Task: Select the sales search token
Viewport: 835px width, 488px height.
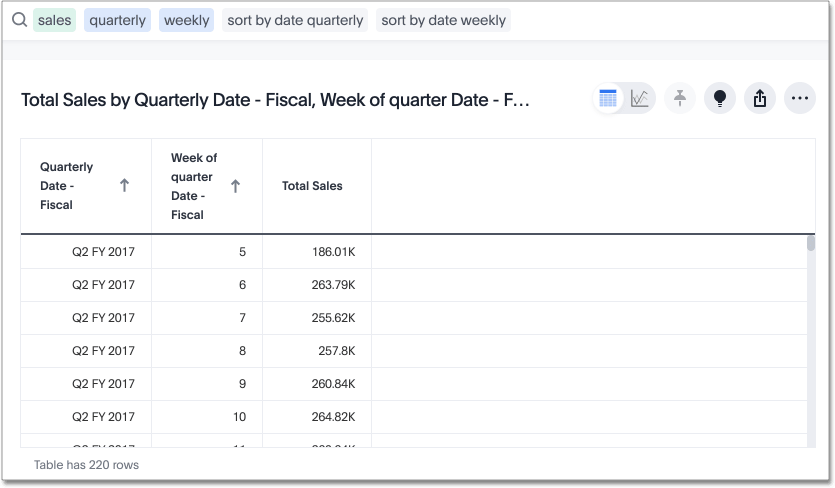Action: click(x=54, y=20)
